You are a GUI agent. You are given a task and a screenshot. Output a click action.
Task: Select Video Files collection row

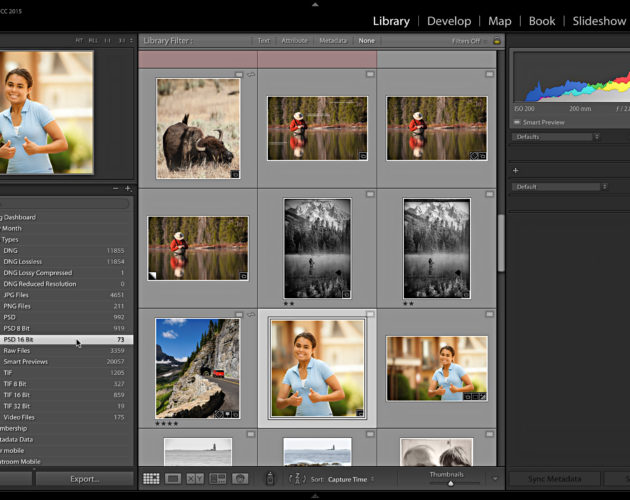click(x=66, y=417)
